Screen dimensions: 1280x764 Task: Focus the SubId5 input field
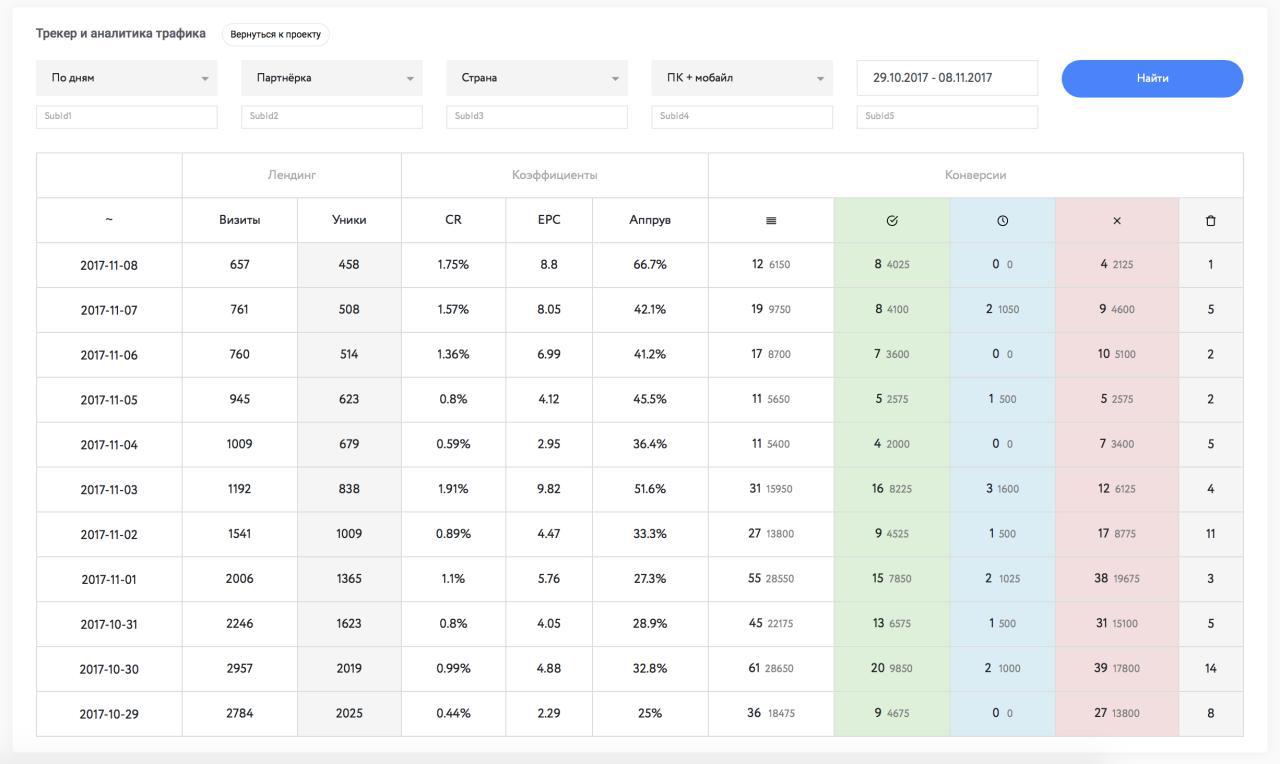point(947,116)
